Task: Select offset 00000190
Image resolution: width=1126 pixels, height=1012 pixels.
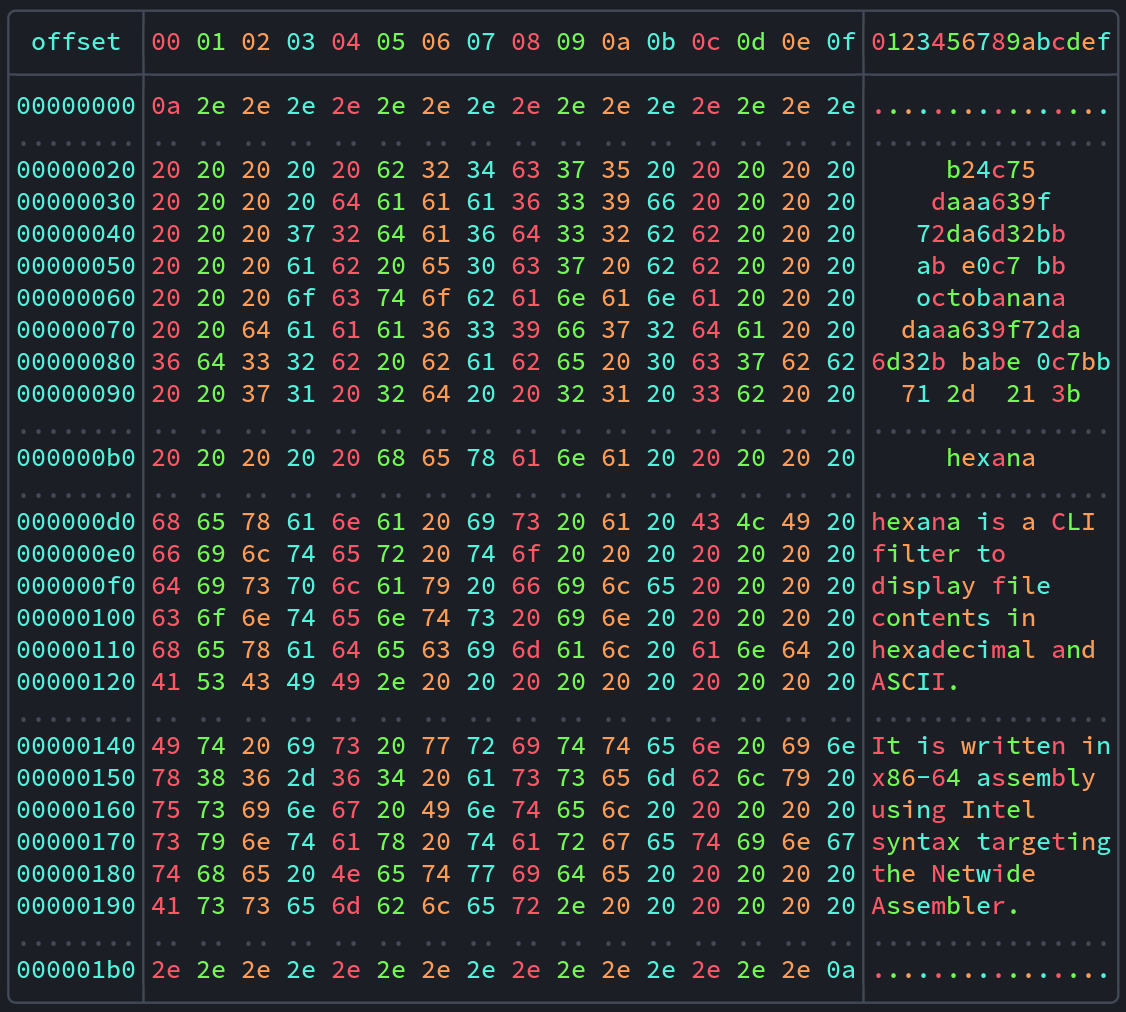Action: click(x=76, y=906)
